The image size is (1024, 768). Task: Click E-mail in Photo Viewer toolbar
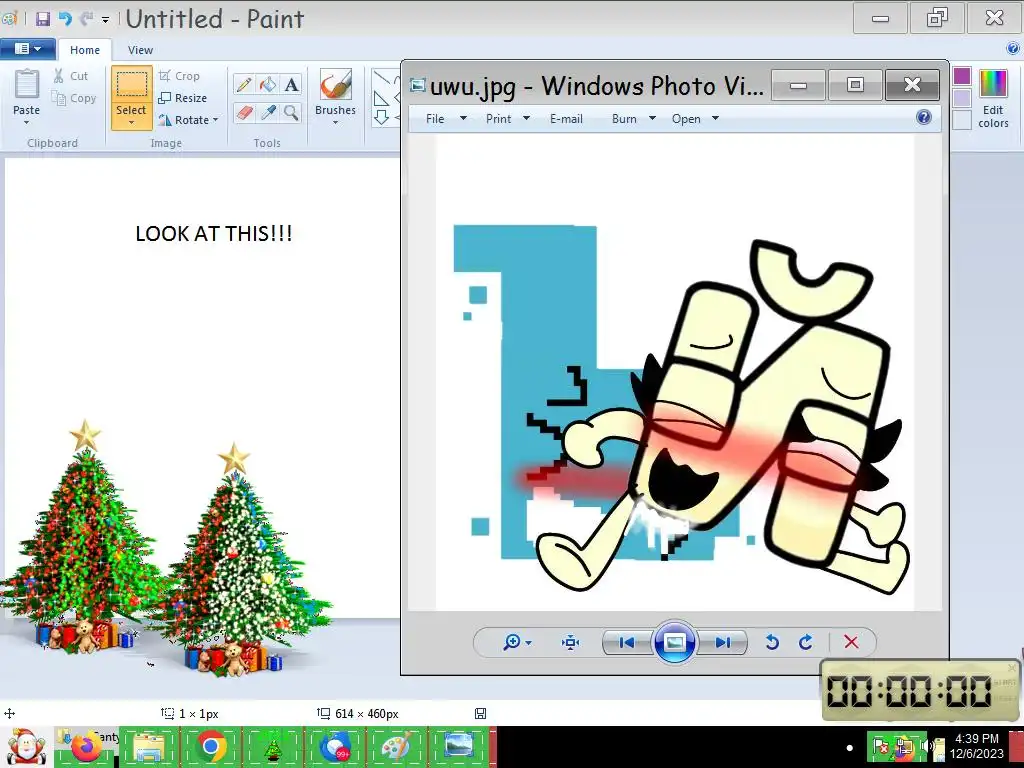point(566,119)
